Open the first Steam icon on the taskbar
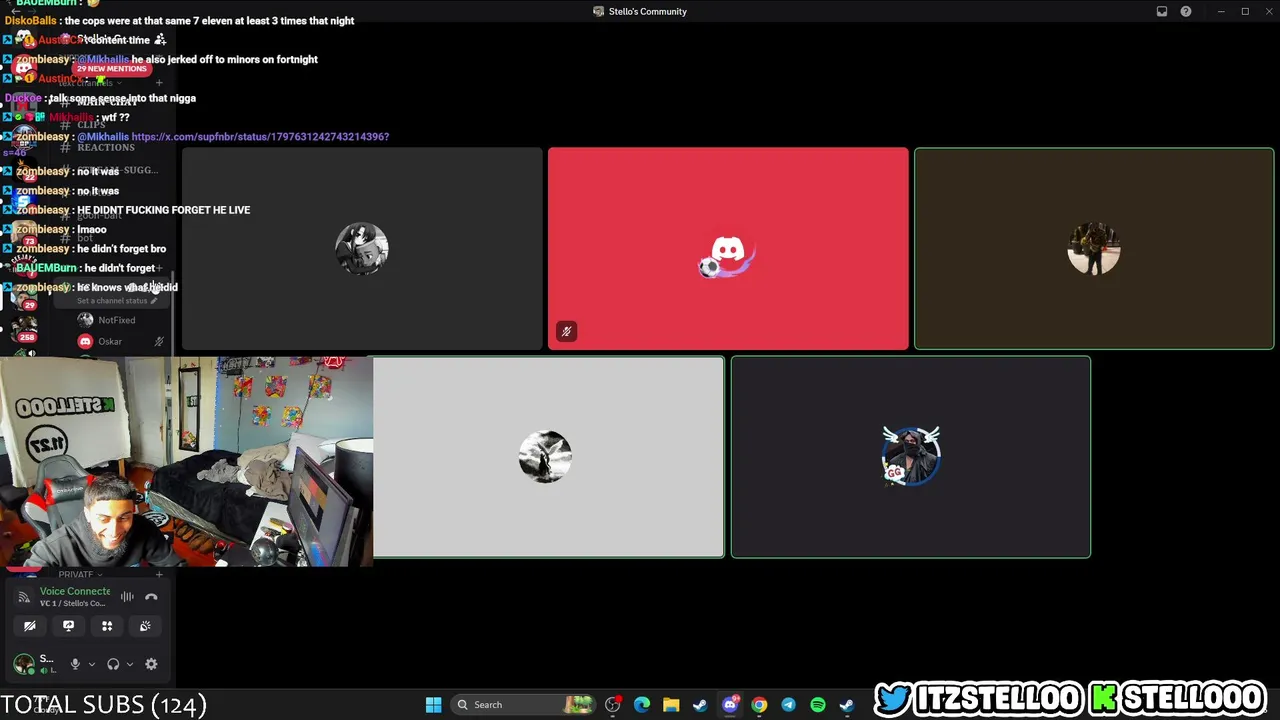1280x720 pixels. pyautogui.click(x=700, y=705)
